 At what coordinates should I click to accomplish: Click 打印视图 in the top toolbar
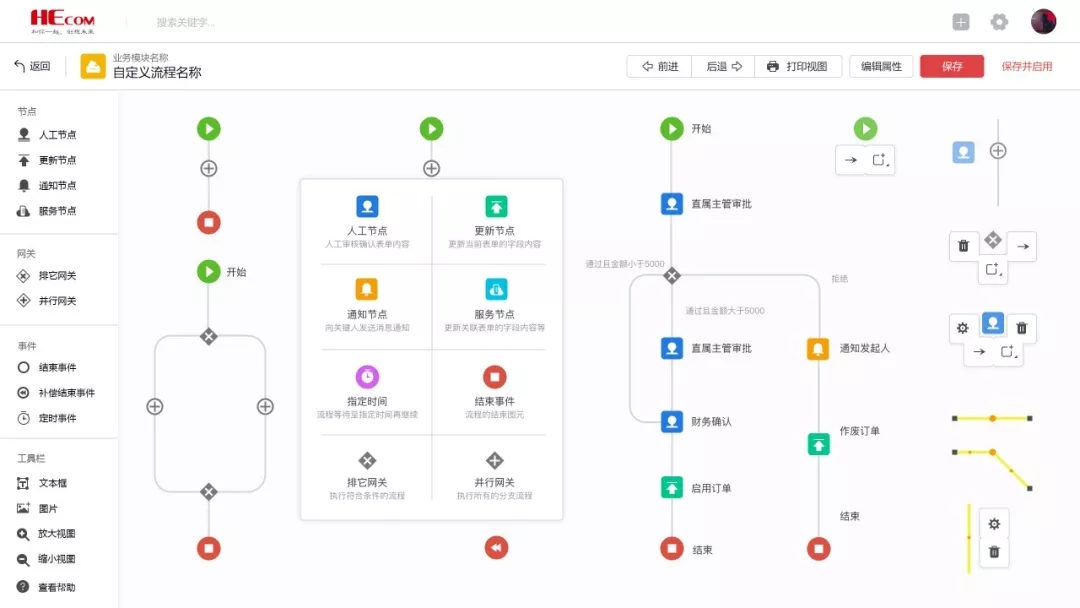pos(797,67)
